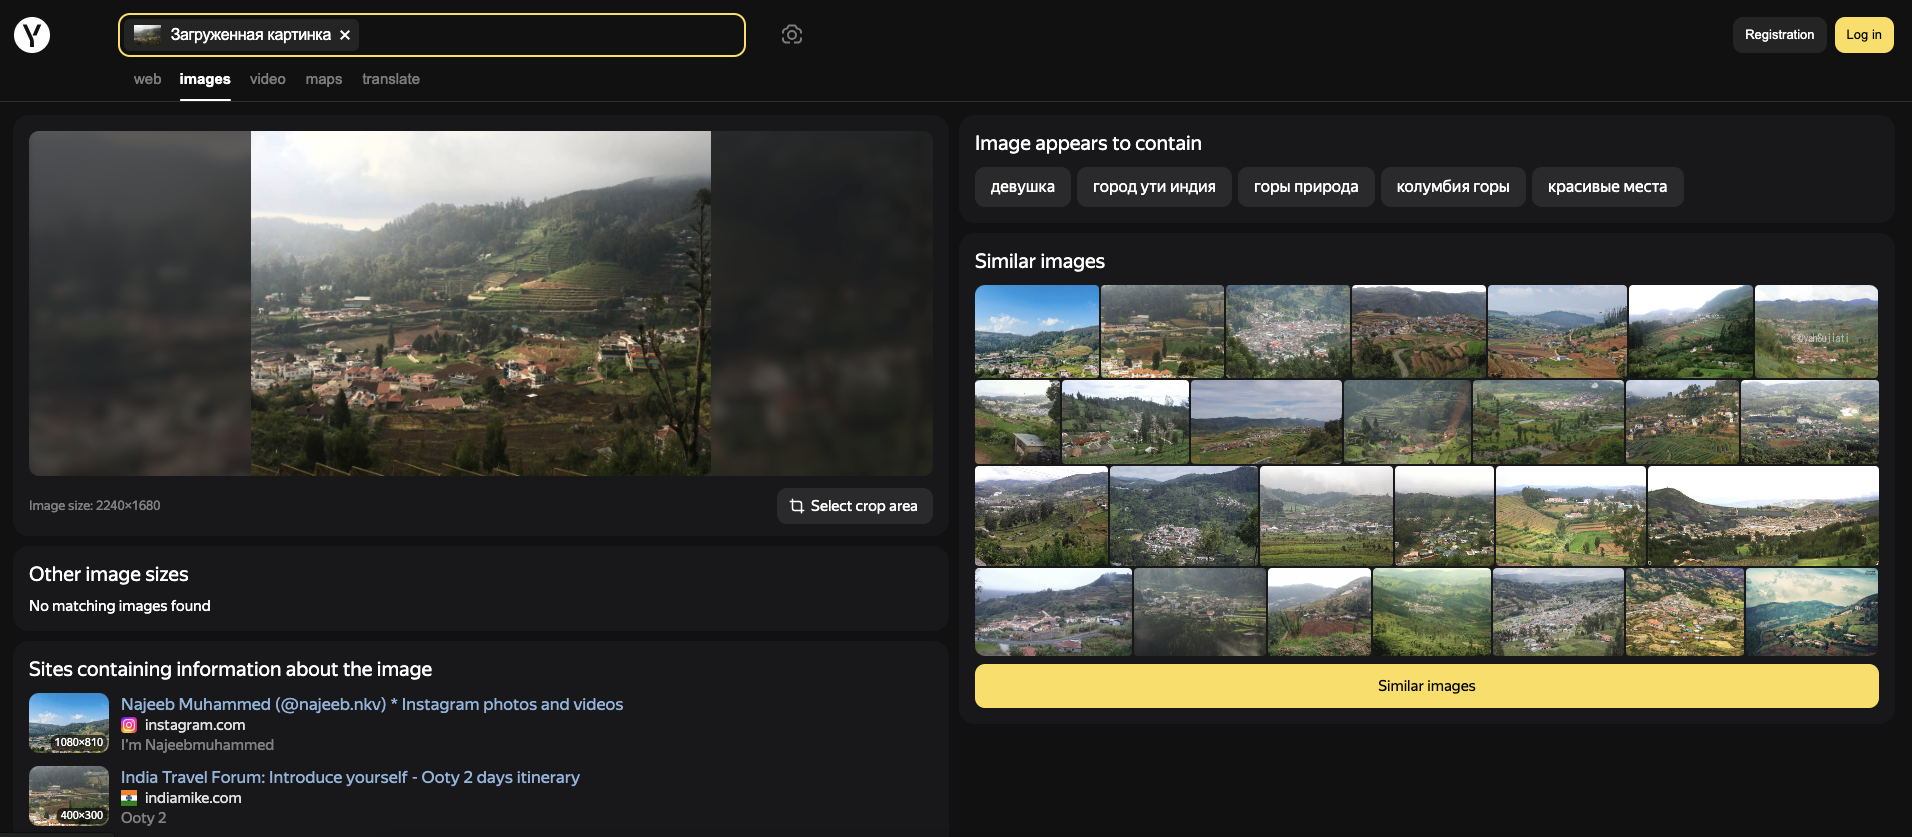This screenshot has width=1912, height=837.
Task: Switch to the video tab
Action: coord(267,79)
